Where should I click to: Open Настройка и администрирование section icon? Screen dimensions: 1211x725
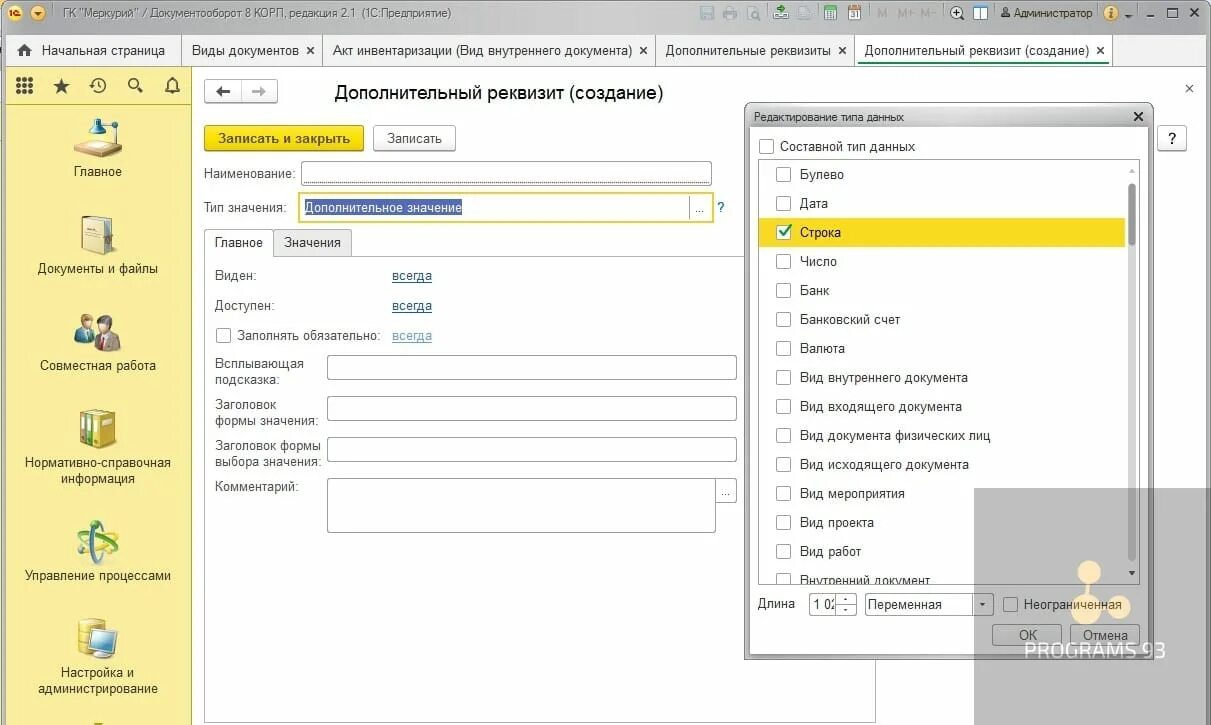(x=98, y=639)
